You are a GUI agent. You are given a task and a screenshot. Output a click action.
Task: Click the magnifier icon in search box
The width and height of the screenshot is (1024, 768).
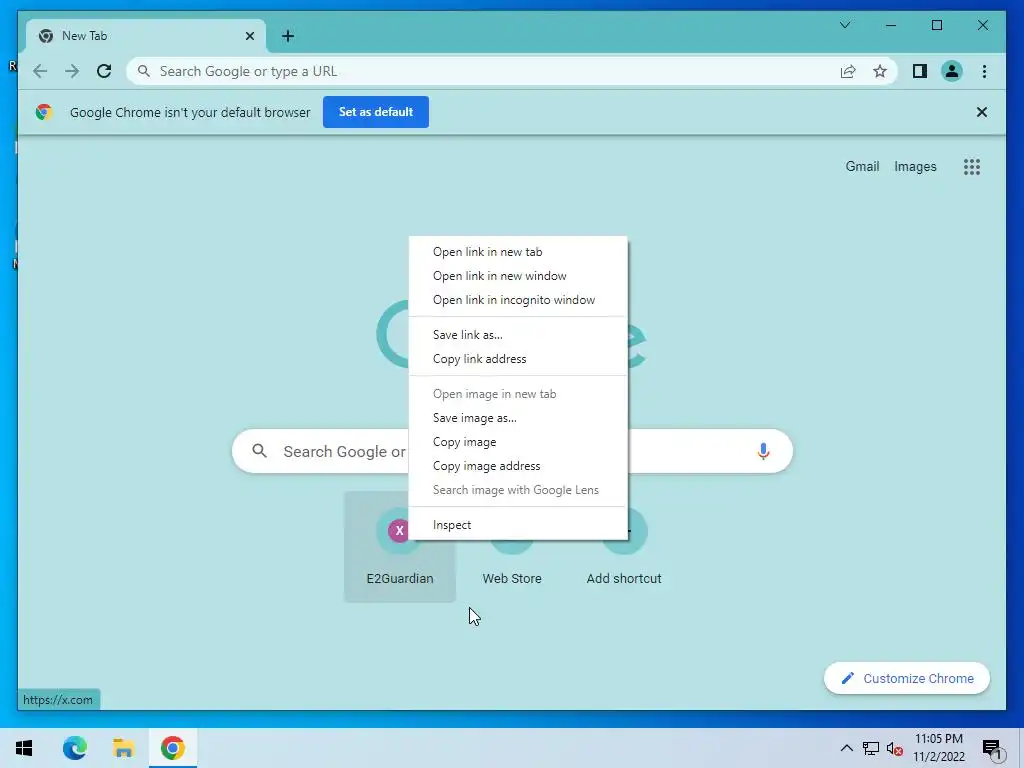click(x=259, y=451)
